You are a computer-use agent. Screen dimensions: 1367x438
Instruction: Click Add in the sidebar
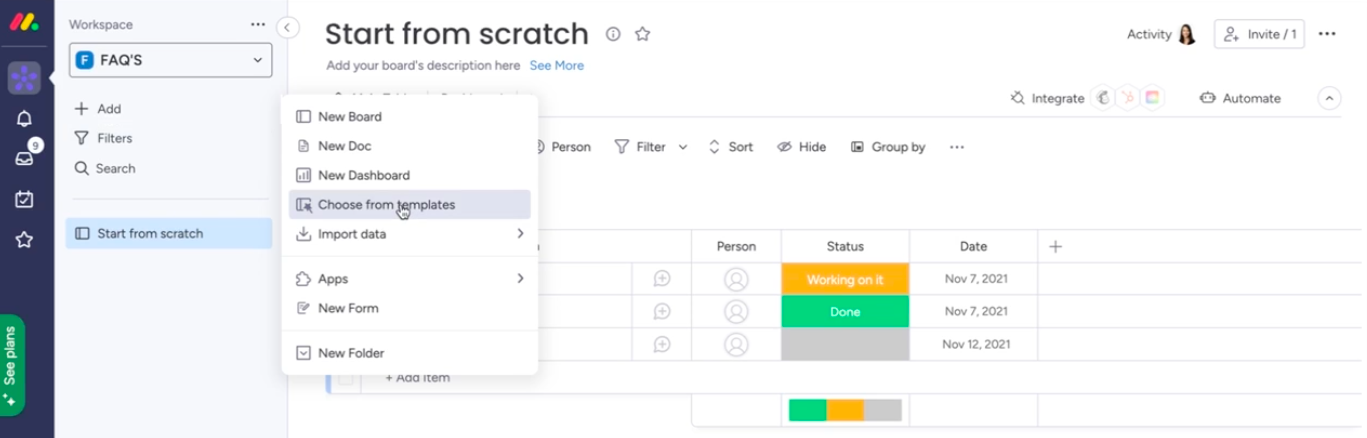pos(98,109)
